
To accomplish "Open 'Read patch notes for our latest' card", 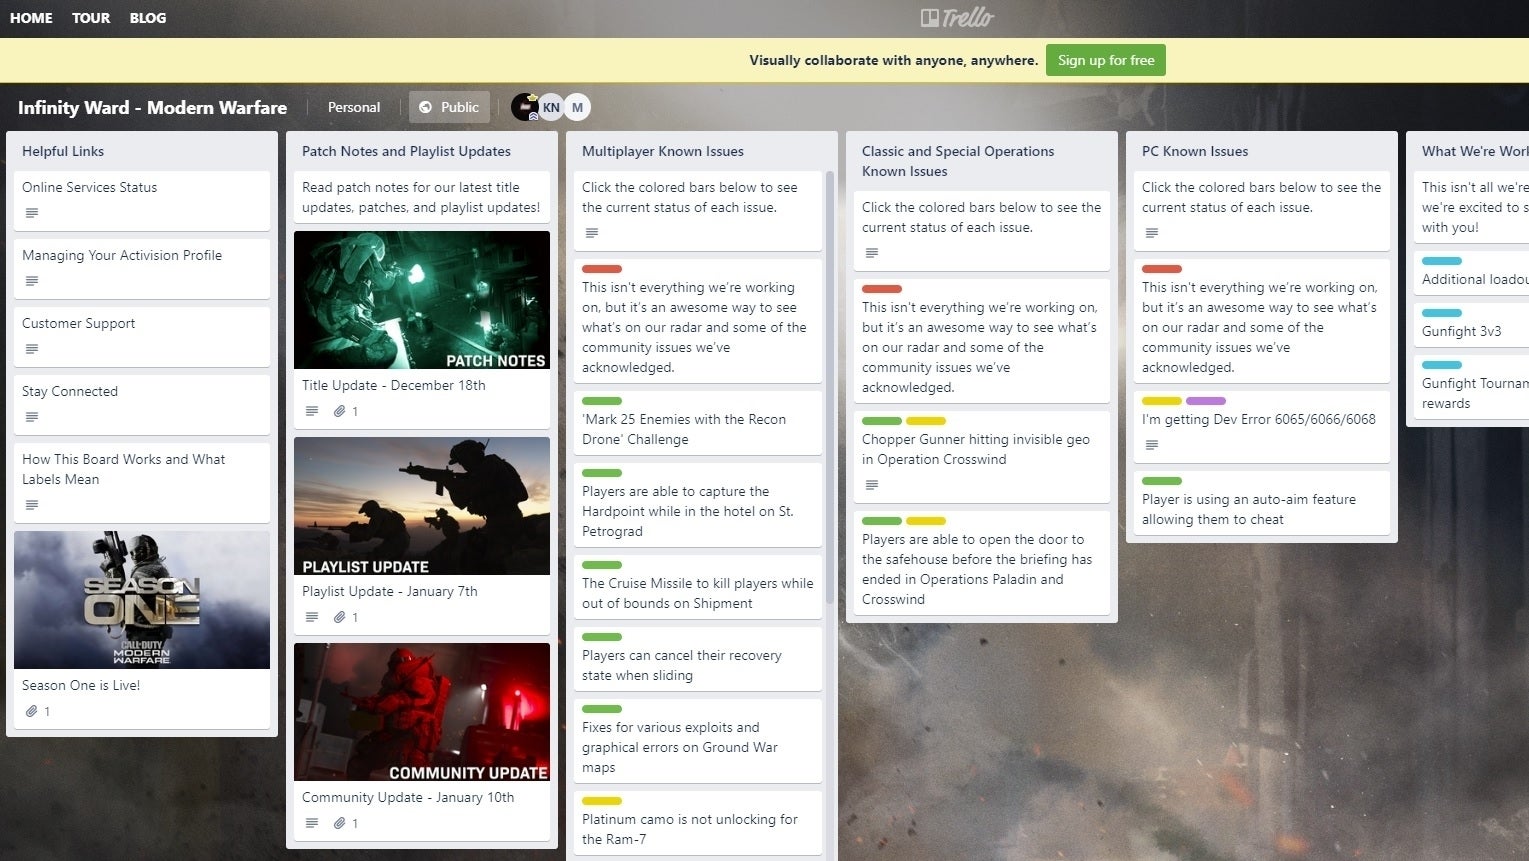I will pos(422,197).
